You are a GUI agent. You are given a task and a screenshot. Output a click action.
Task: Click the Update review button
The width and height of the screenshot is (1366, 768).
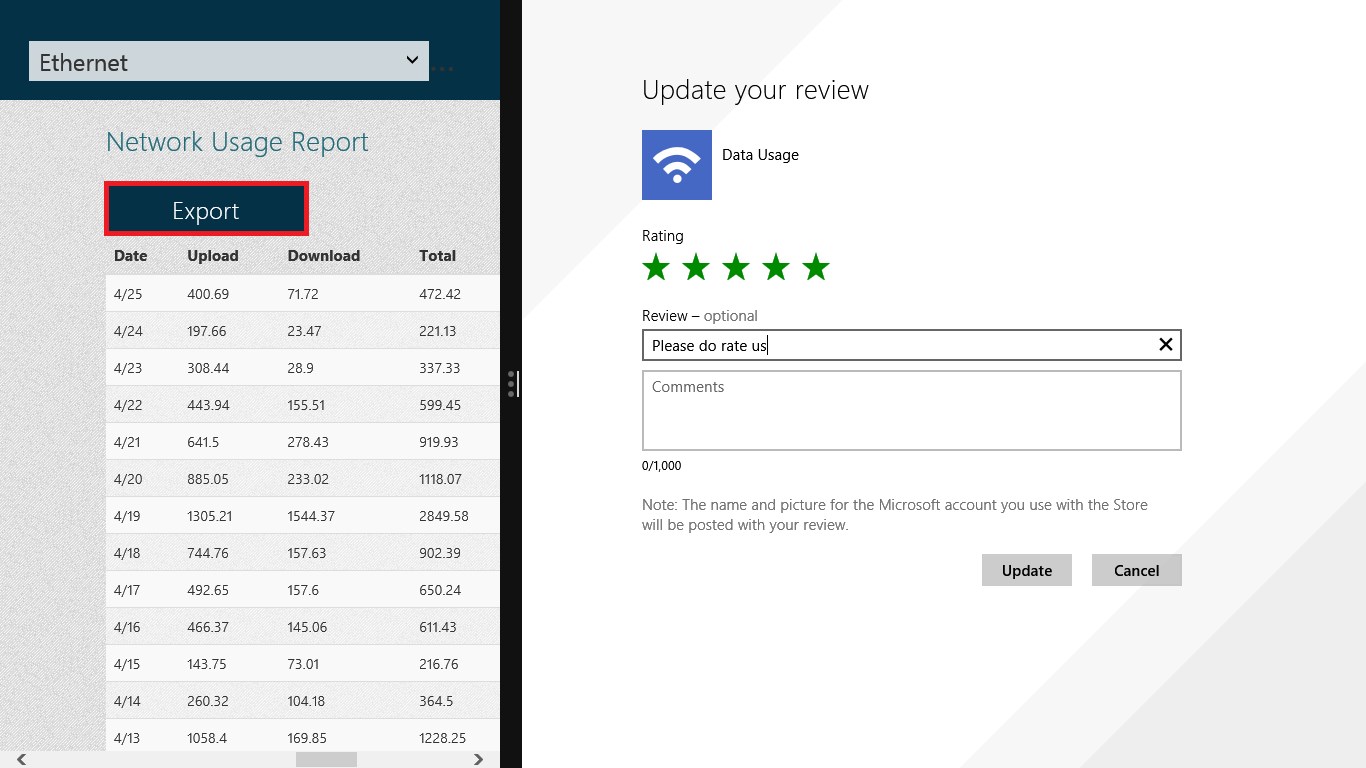click(1026, 570)
